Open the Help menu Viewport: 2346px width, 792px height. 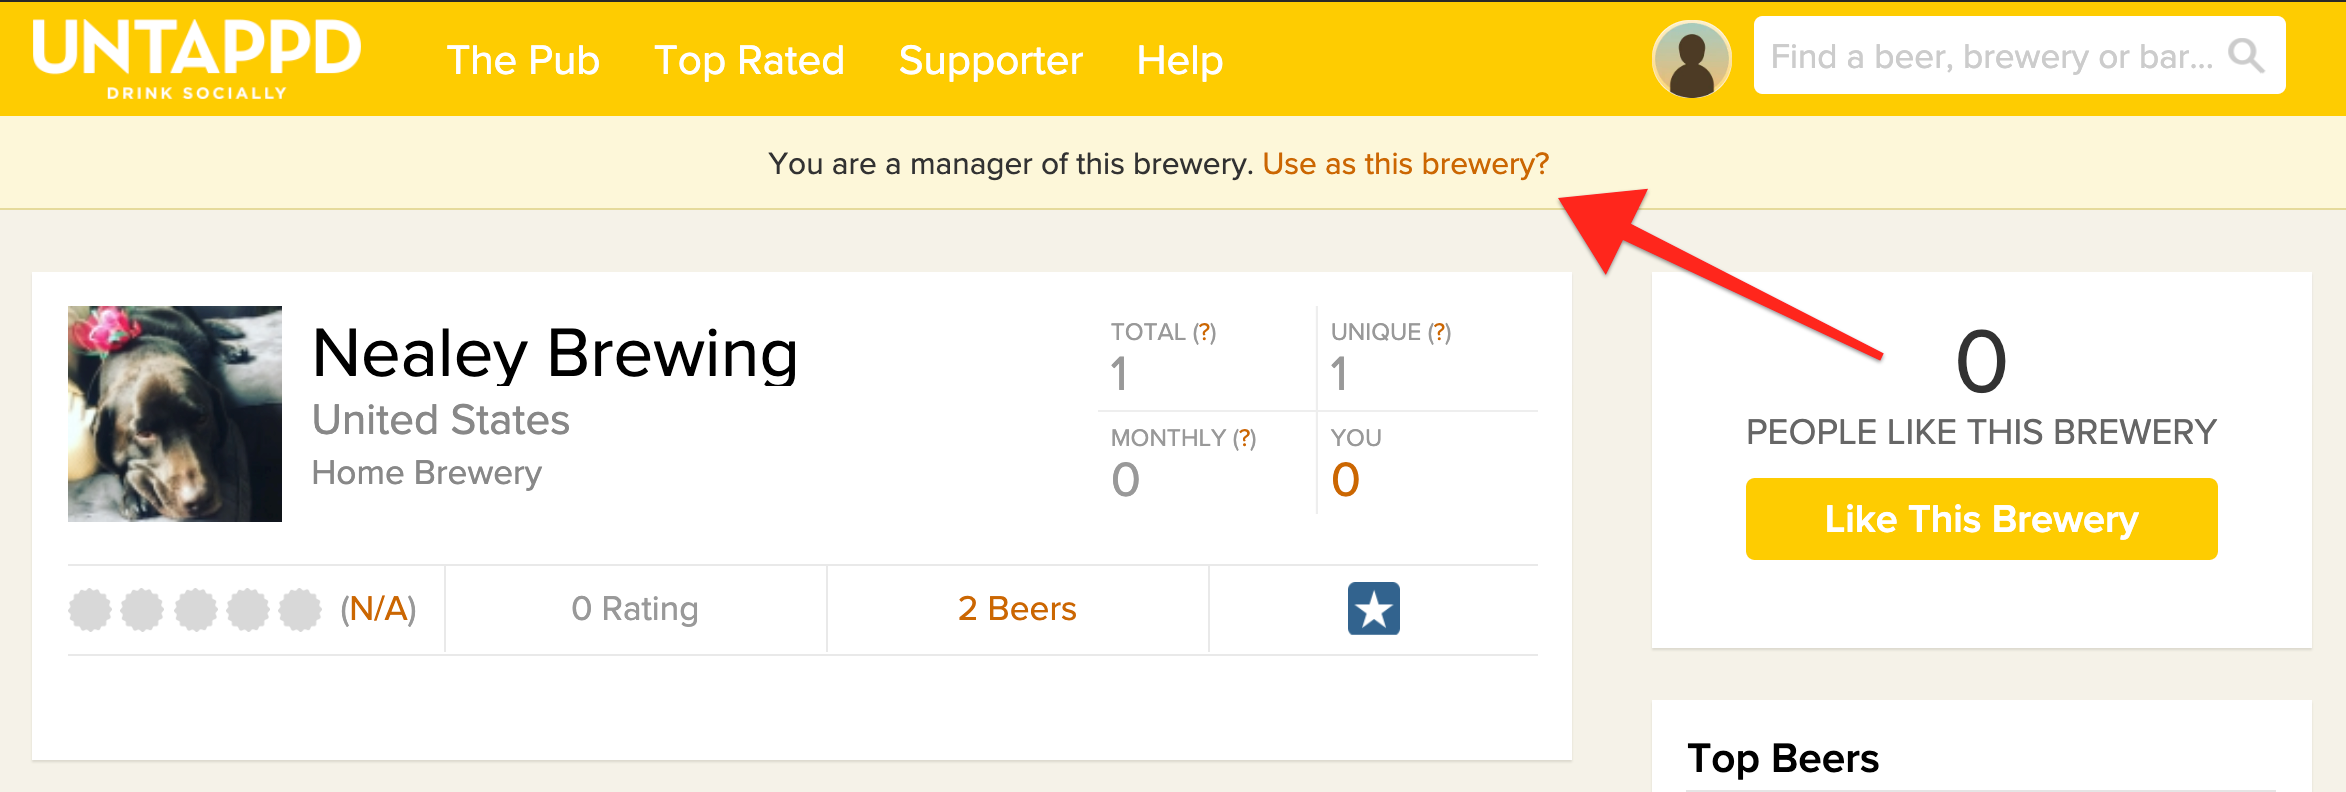(x=1179, y=60)
